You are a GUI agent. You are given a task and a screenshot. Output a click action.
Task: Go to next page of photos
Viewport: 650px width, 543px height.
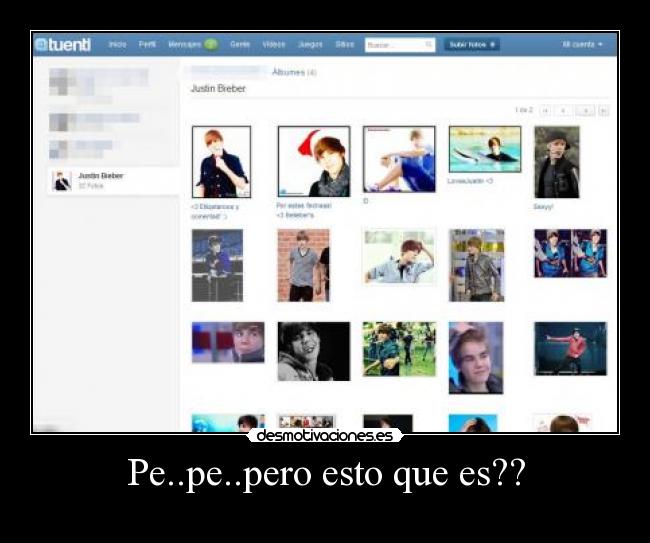pos(585,111)
